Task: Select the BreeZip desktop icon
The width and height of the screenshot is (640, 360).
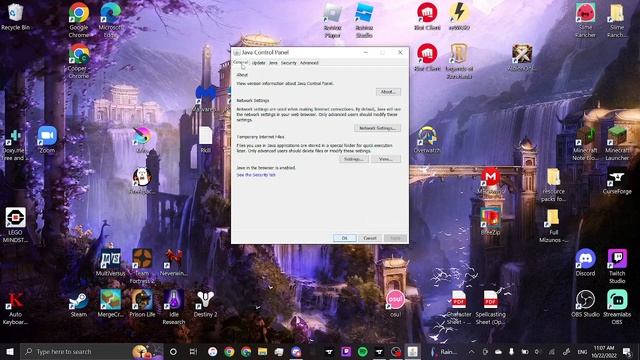Action: tap(490, 221)
